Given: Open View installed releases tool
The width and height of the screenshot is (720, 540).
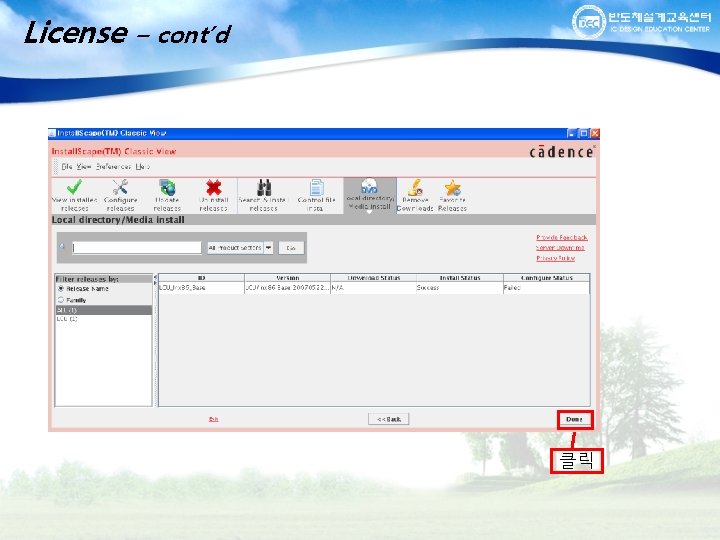Looking at the screenshot, I should [75, 195].
